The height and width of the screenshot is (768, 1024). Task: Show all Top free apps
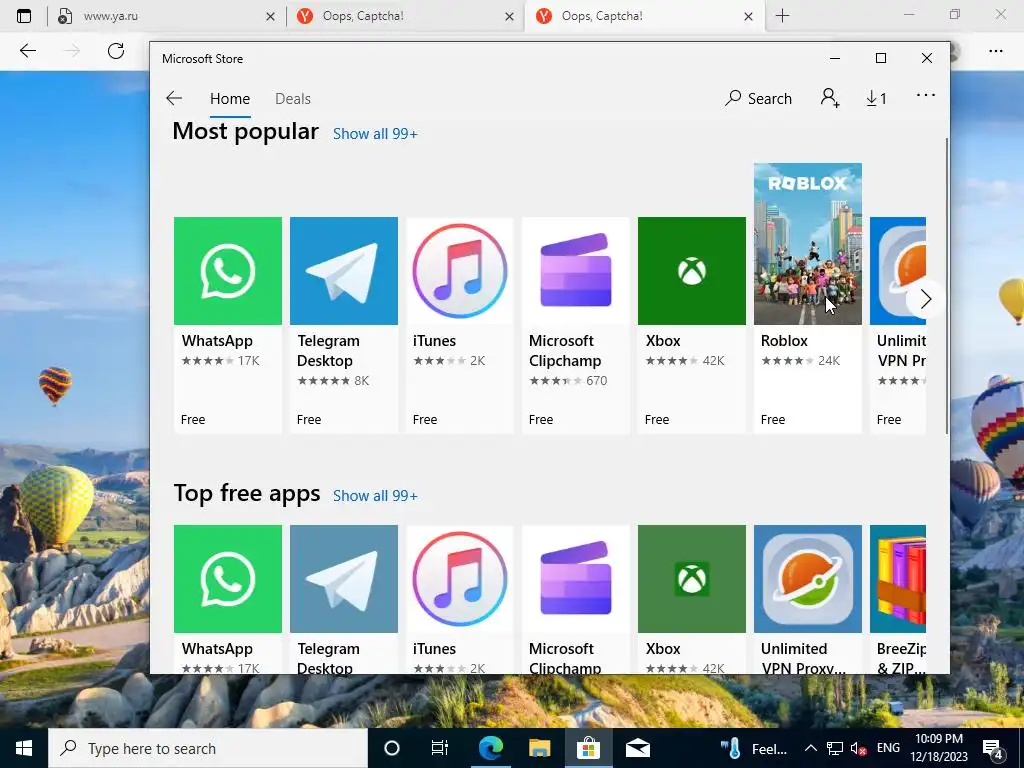pos(375,496)
